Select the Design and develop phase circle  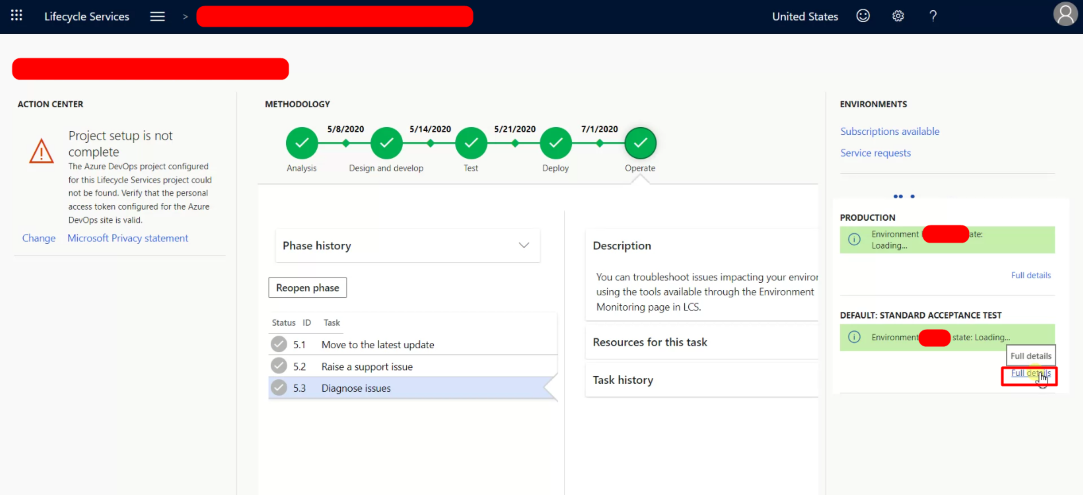pyautogui.click(x=386, y=144)
